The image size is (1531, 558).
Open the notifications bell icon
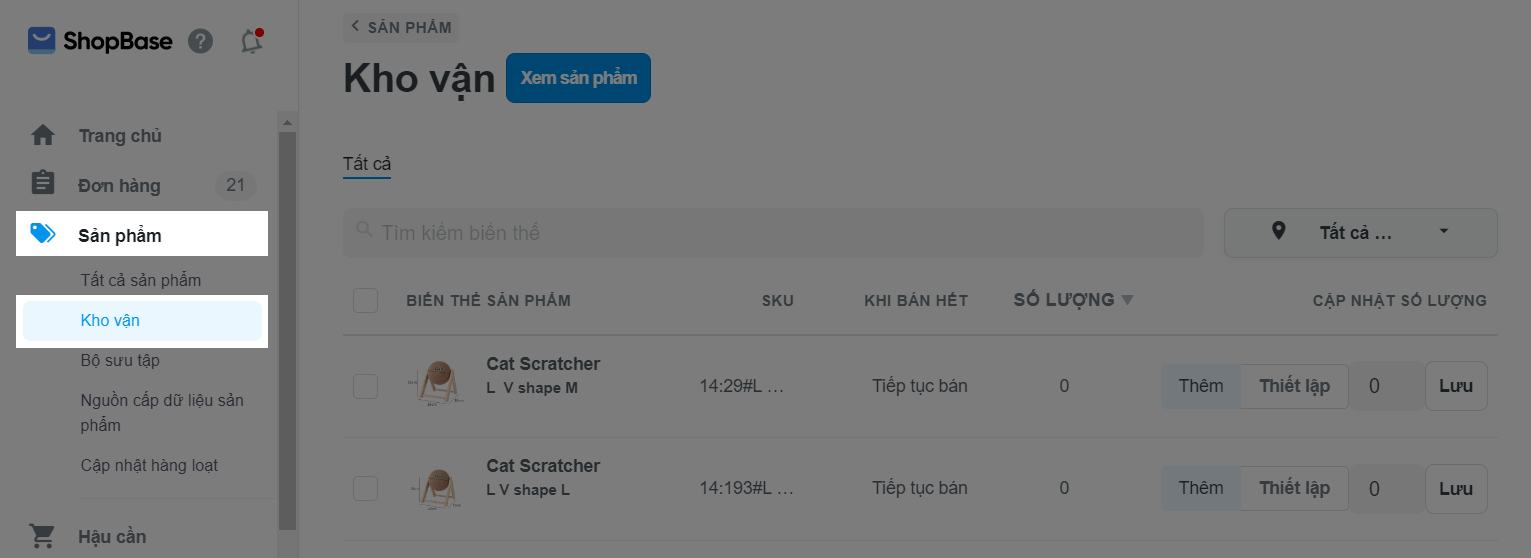coord(252,41)
